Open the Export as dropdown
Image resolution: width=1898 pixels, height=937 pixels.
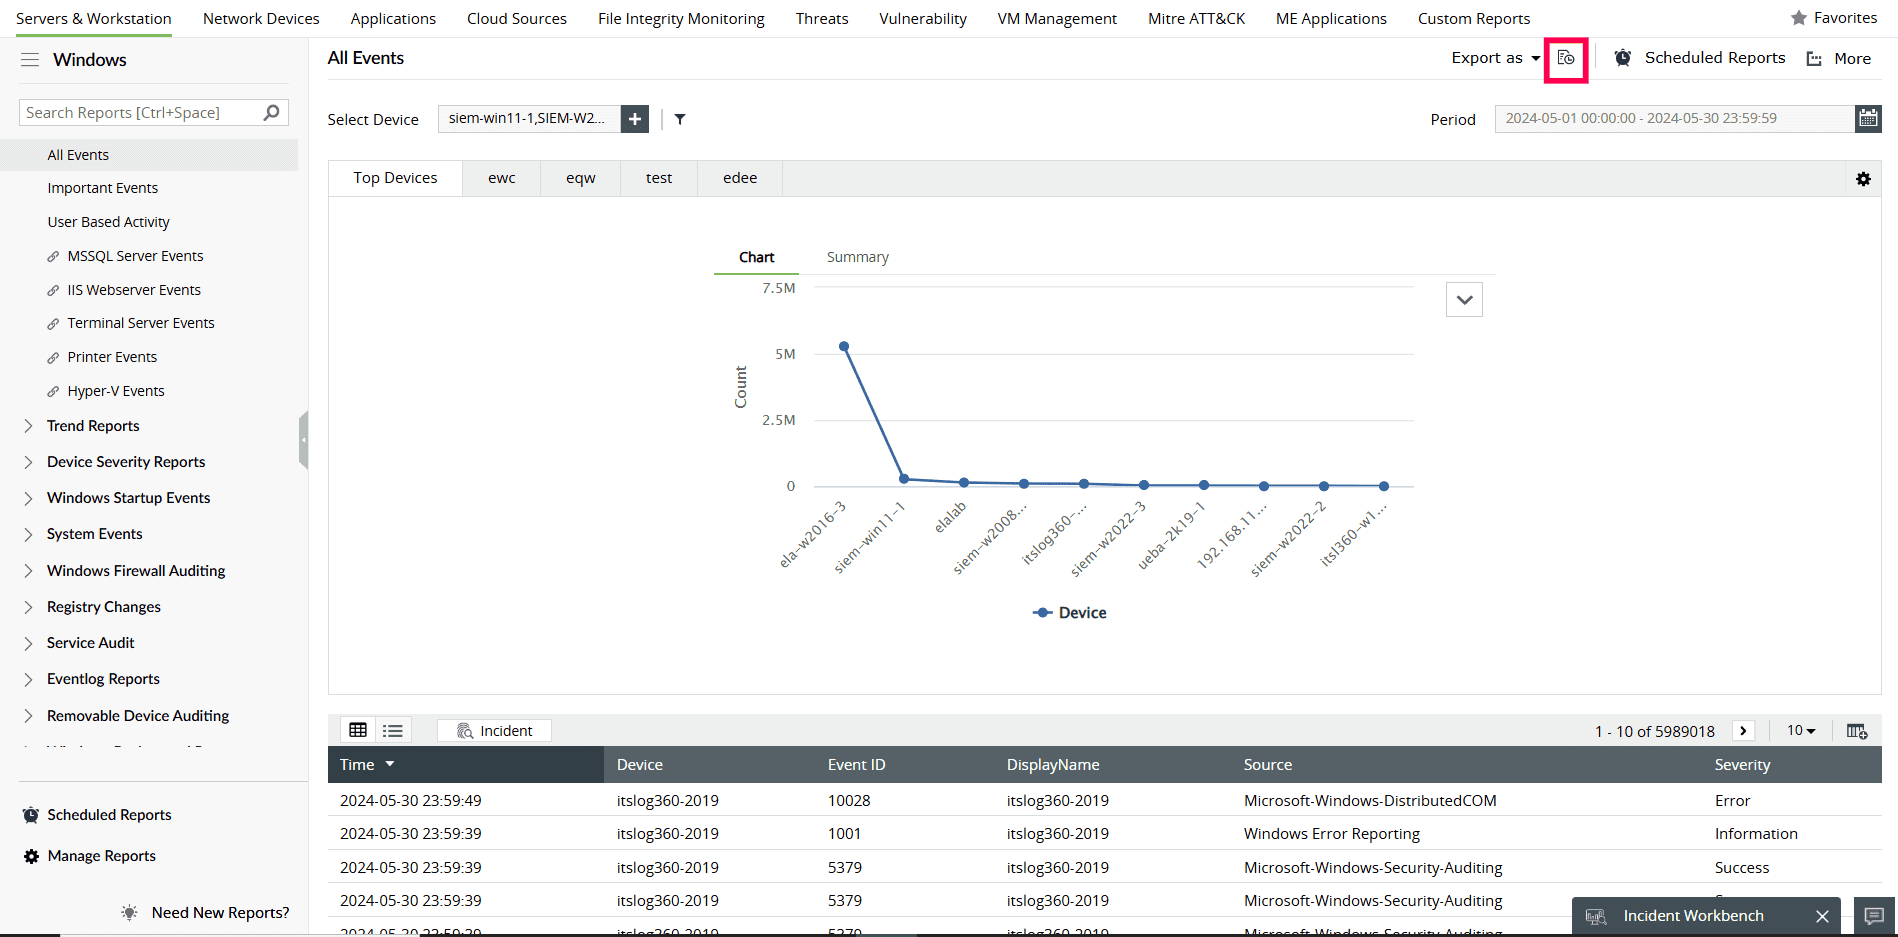tap(1494, 58)
